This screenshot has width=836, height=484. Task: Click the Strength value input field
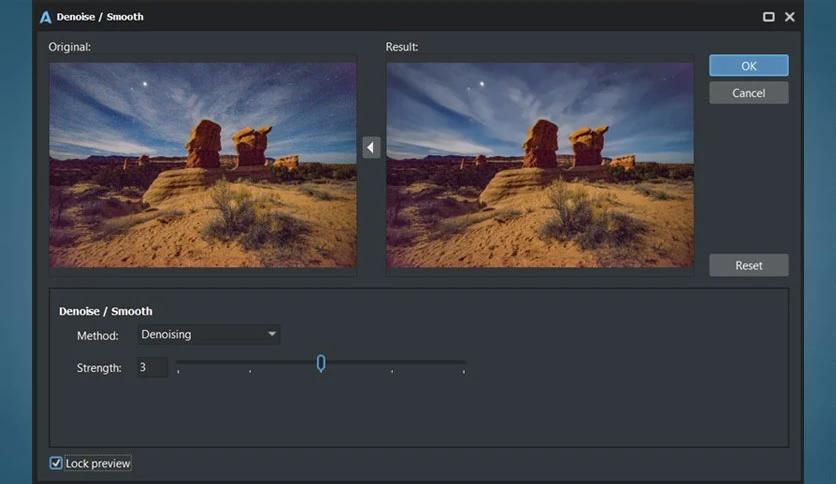(x=152, y=367)
